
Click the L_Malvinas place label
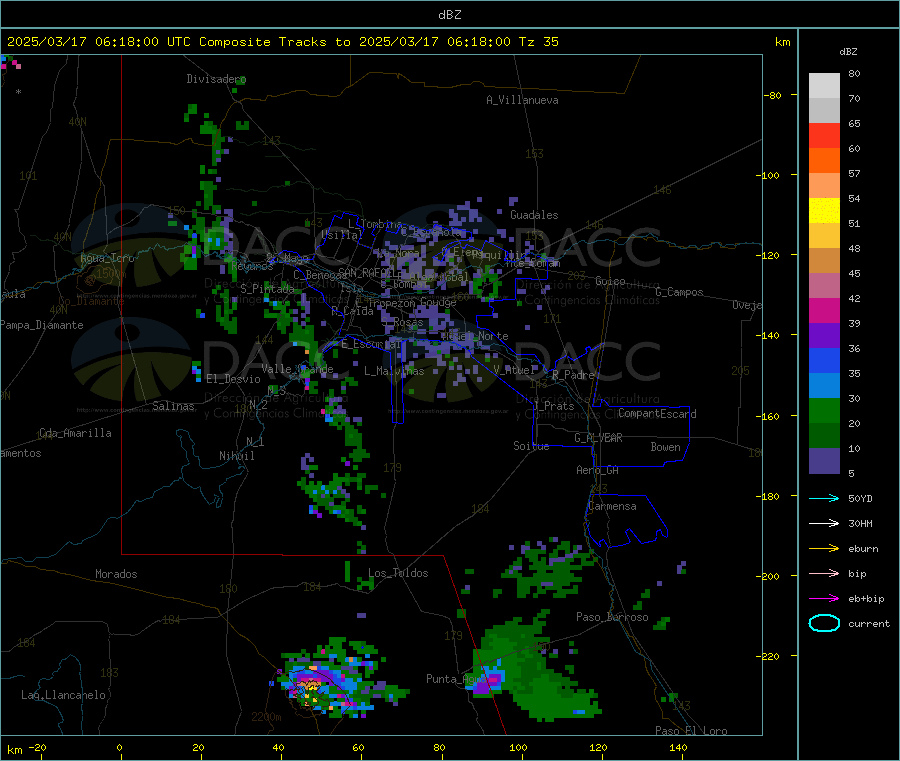(394, 371)
